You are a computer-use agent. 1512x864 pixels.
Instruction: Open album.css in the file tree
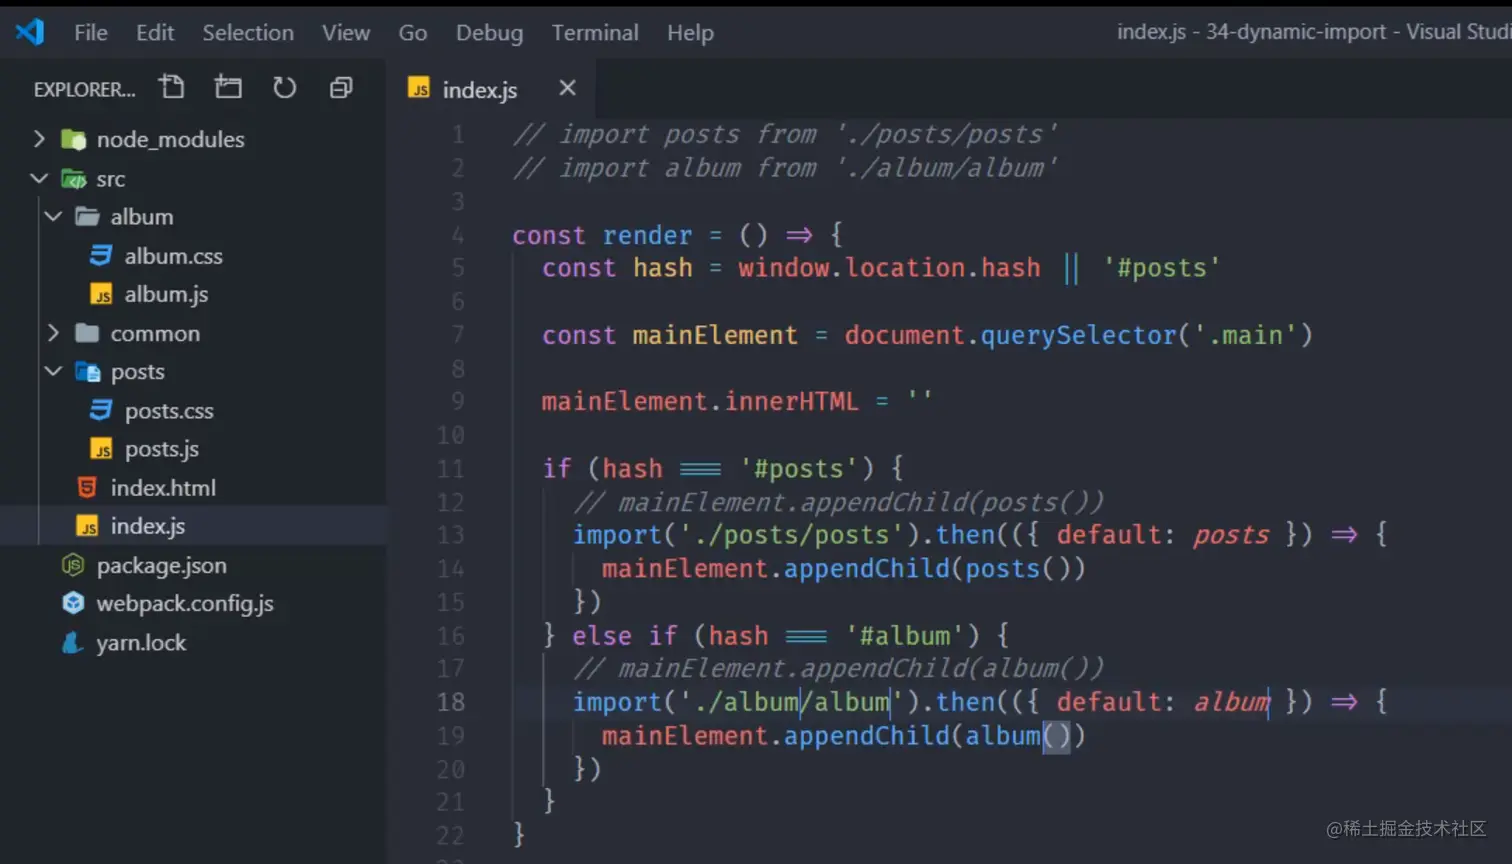[173, 256]
